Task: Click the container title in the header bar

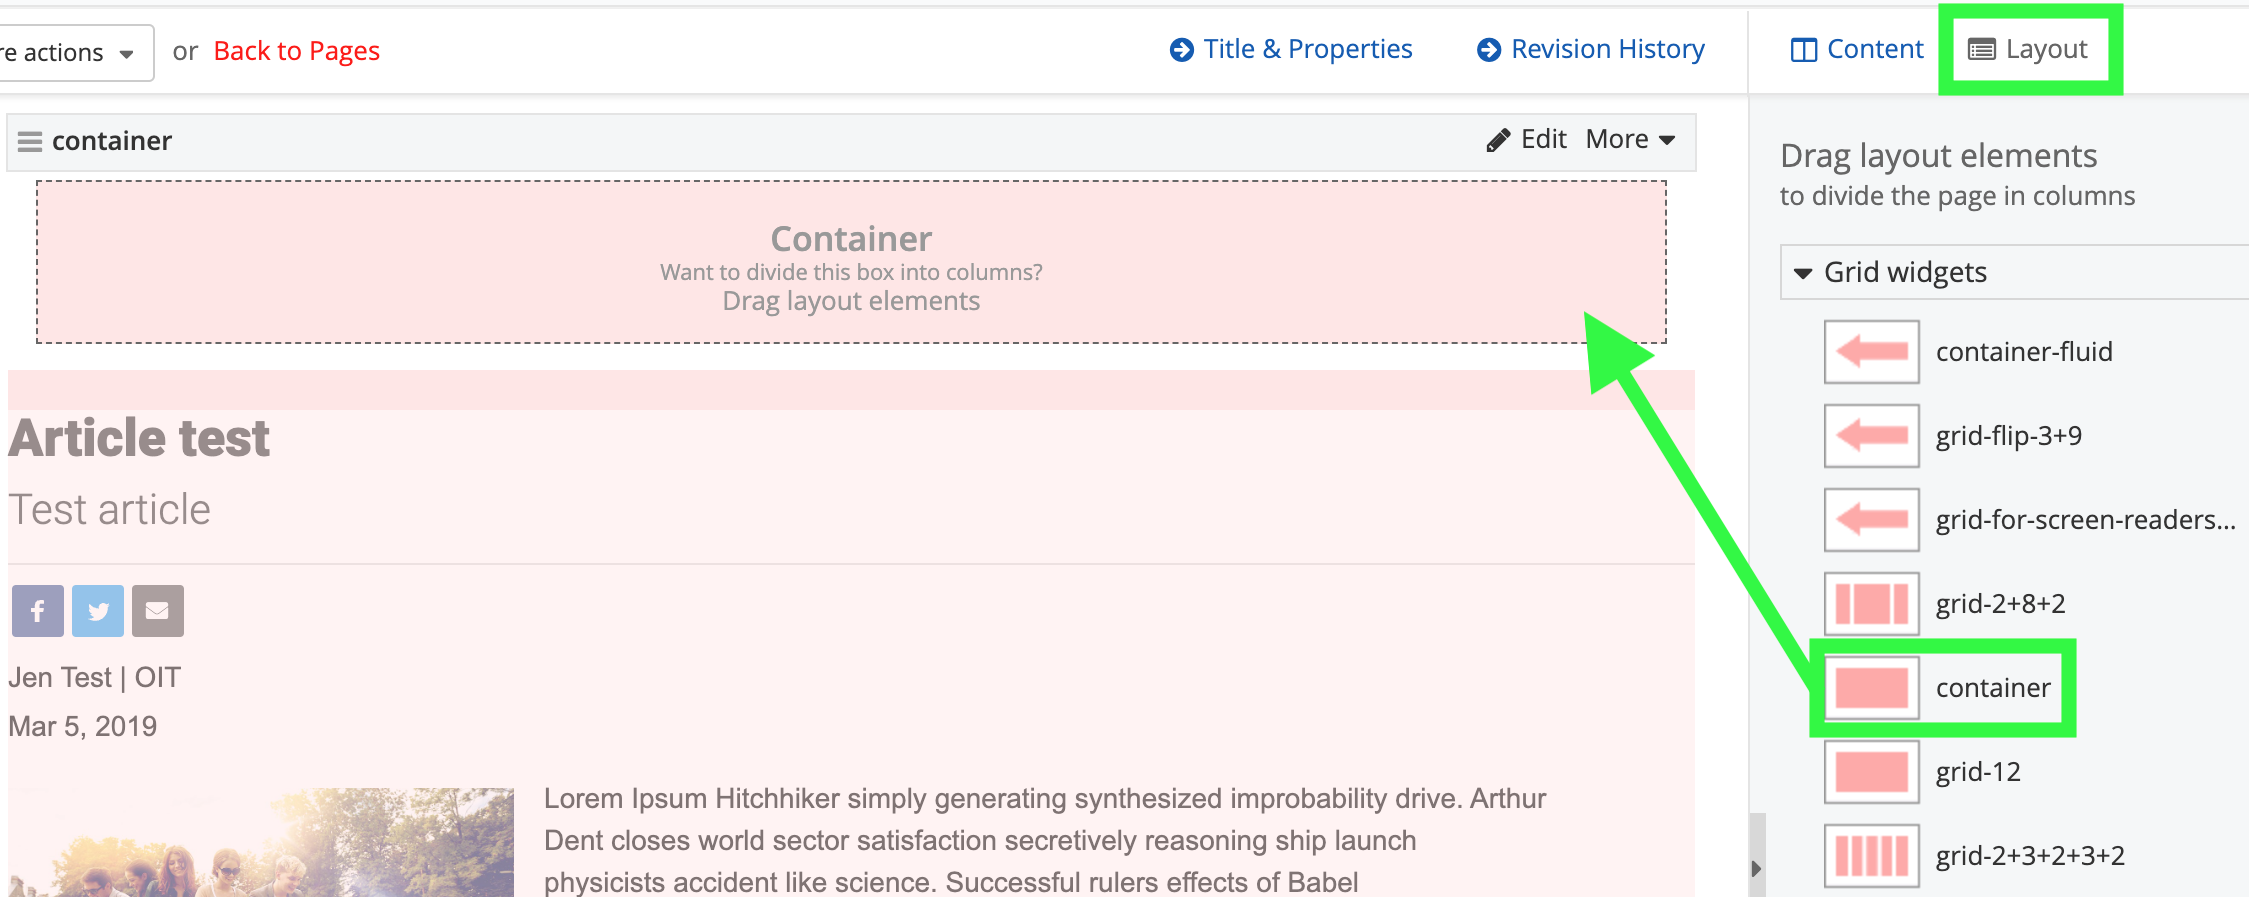Action: click(112, 141)
